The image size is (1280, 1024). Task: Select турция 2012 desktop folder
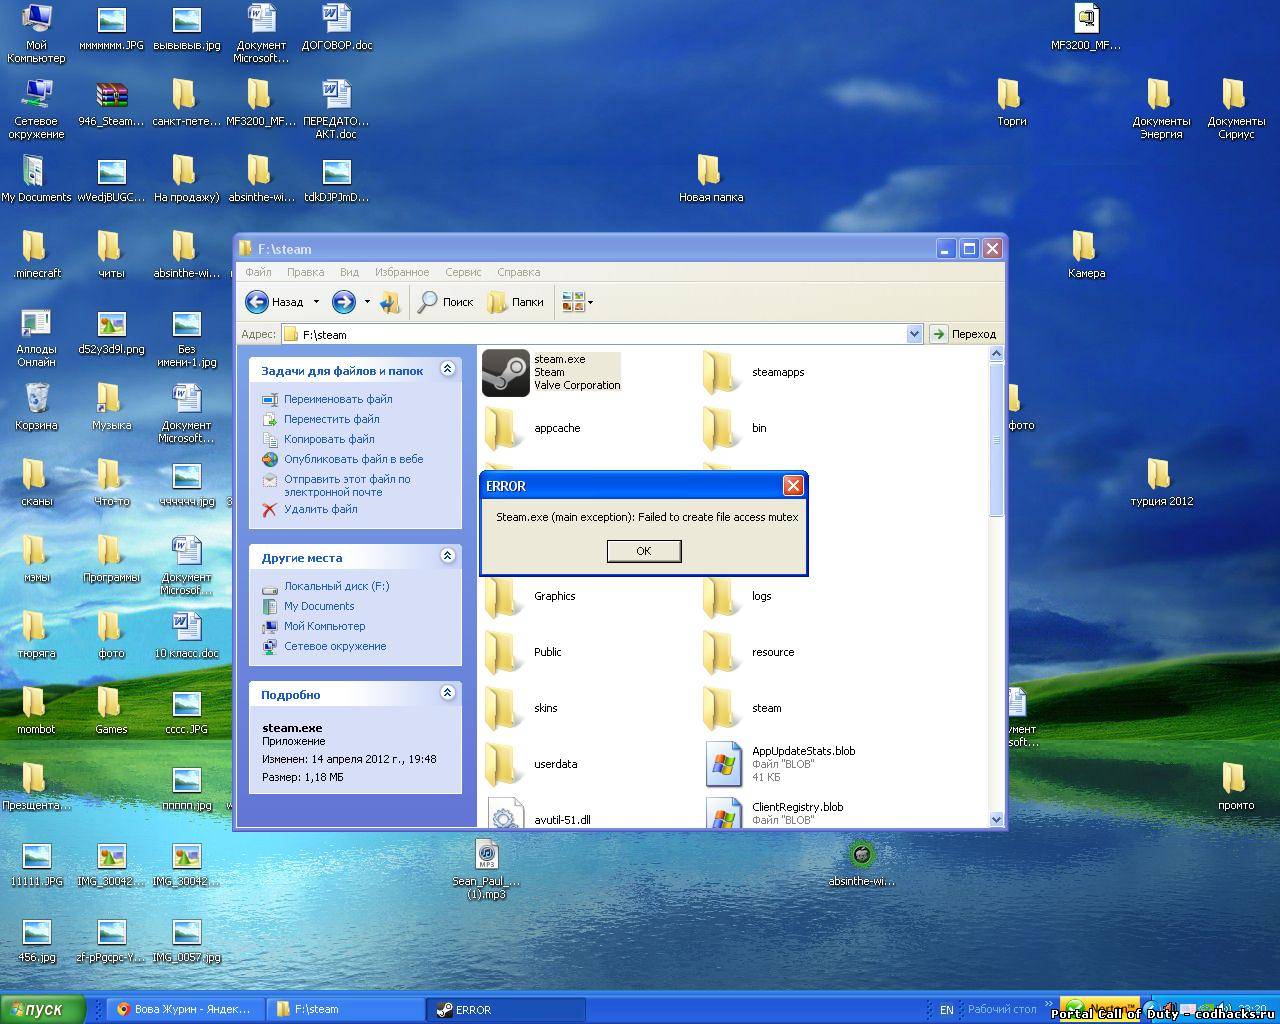[1161, 482]
